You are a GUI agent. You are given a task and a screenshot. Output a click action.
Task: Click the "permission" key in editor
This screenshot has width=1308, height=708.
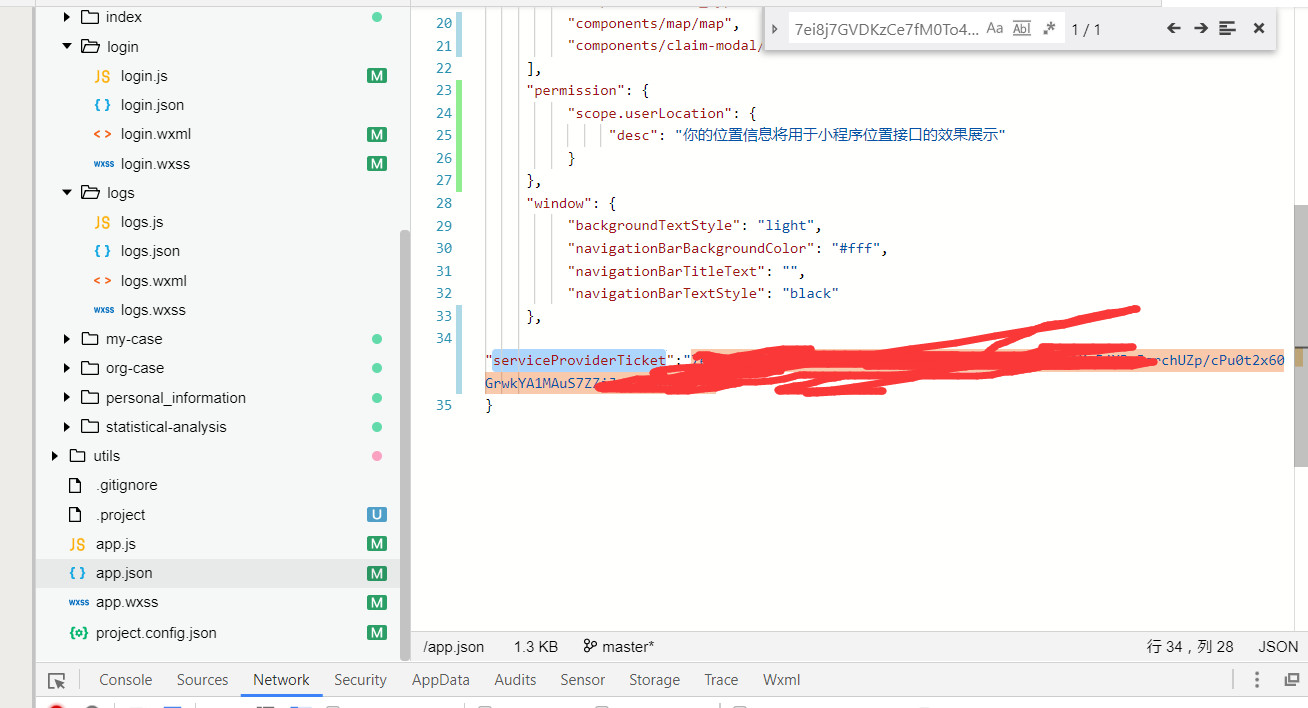[573, 90]
